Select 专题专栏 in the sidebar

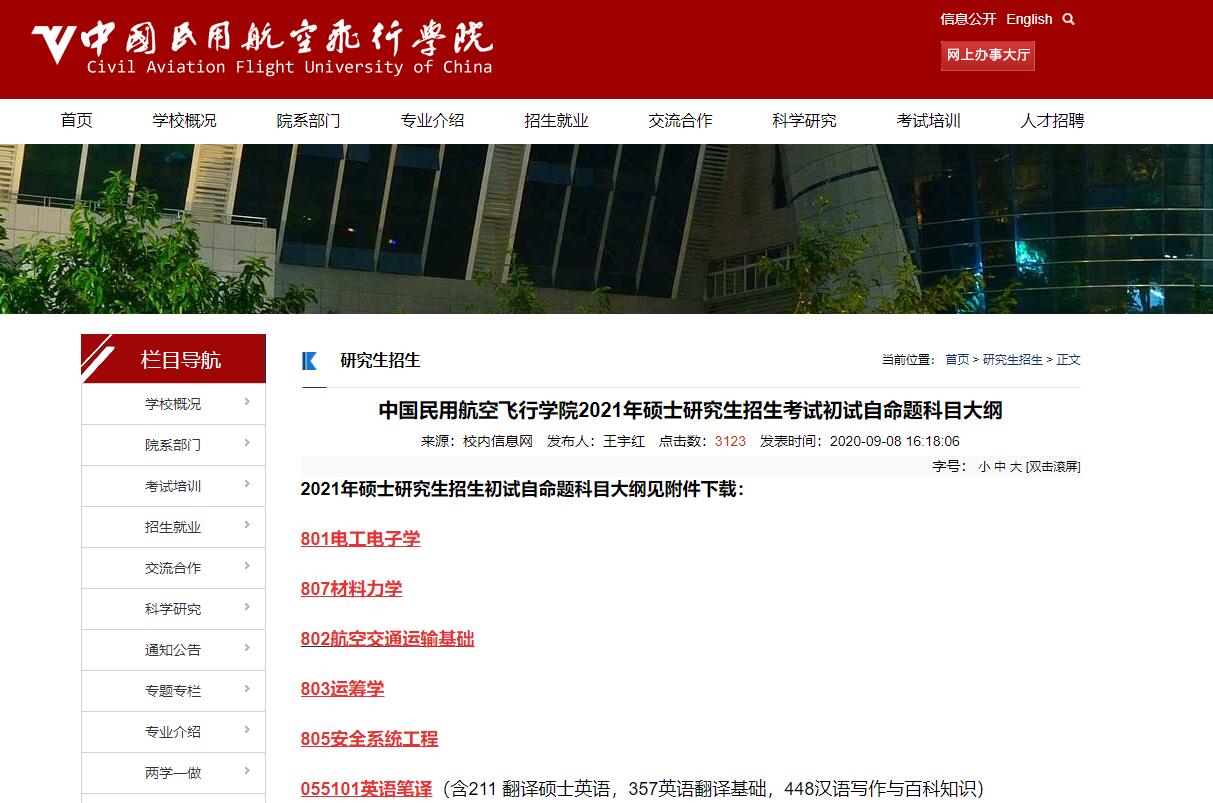tap(173, 691)
